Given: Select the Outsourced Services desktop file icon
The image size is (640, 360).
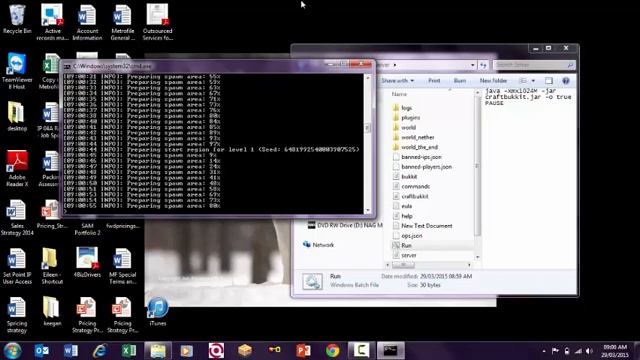Looking at the screenshot, I should coord(158,22).
